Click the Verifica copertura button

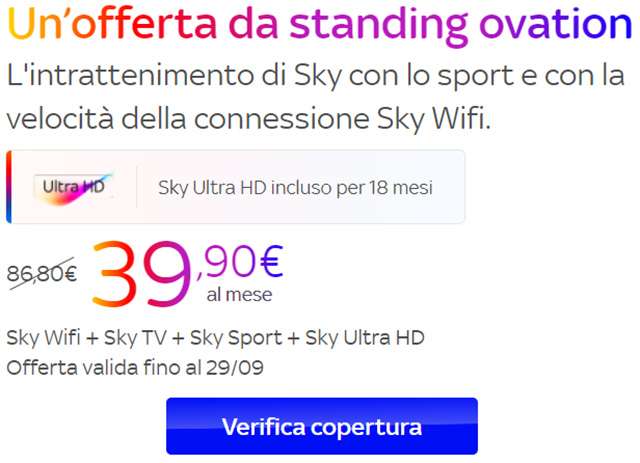pos(322,426)
